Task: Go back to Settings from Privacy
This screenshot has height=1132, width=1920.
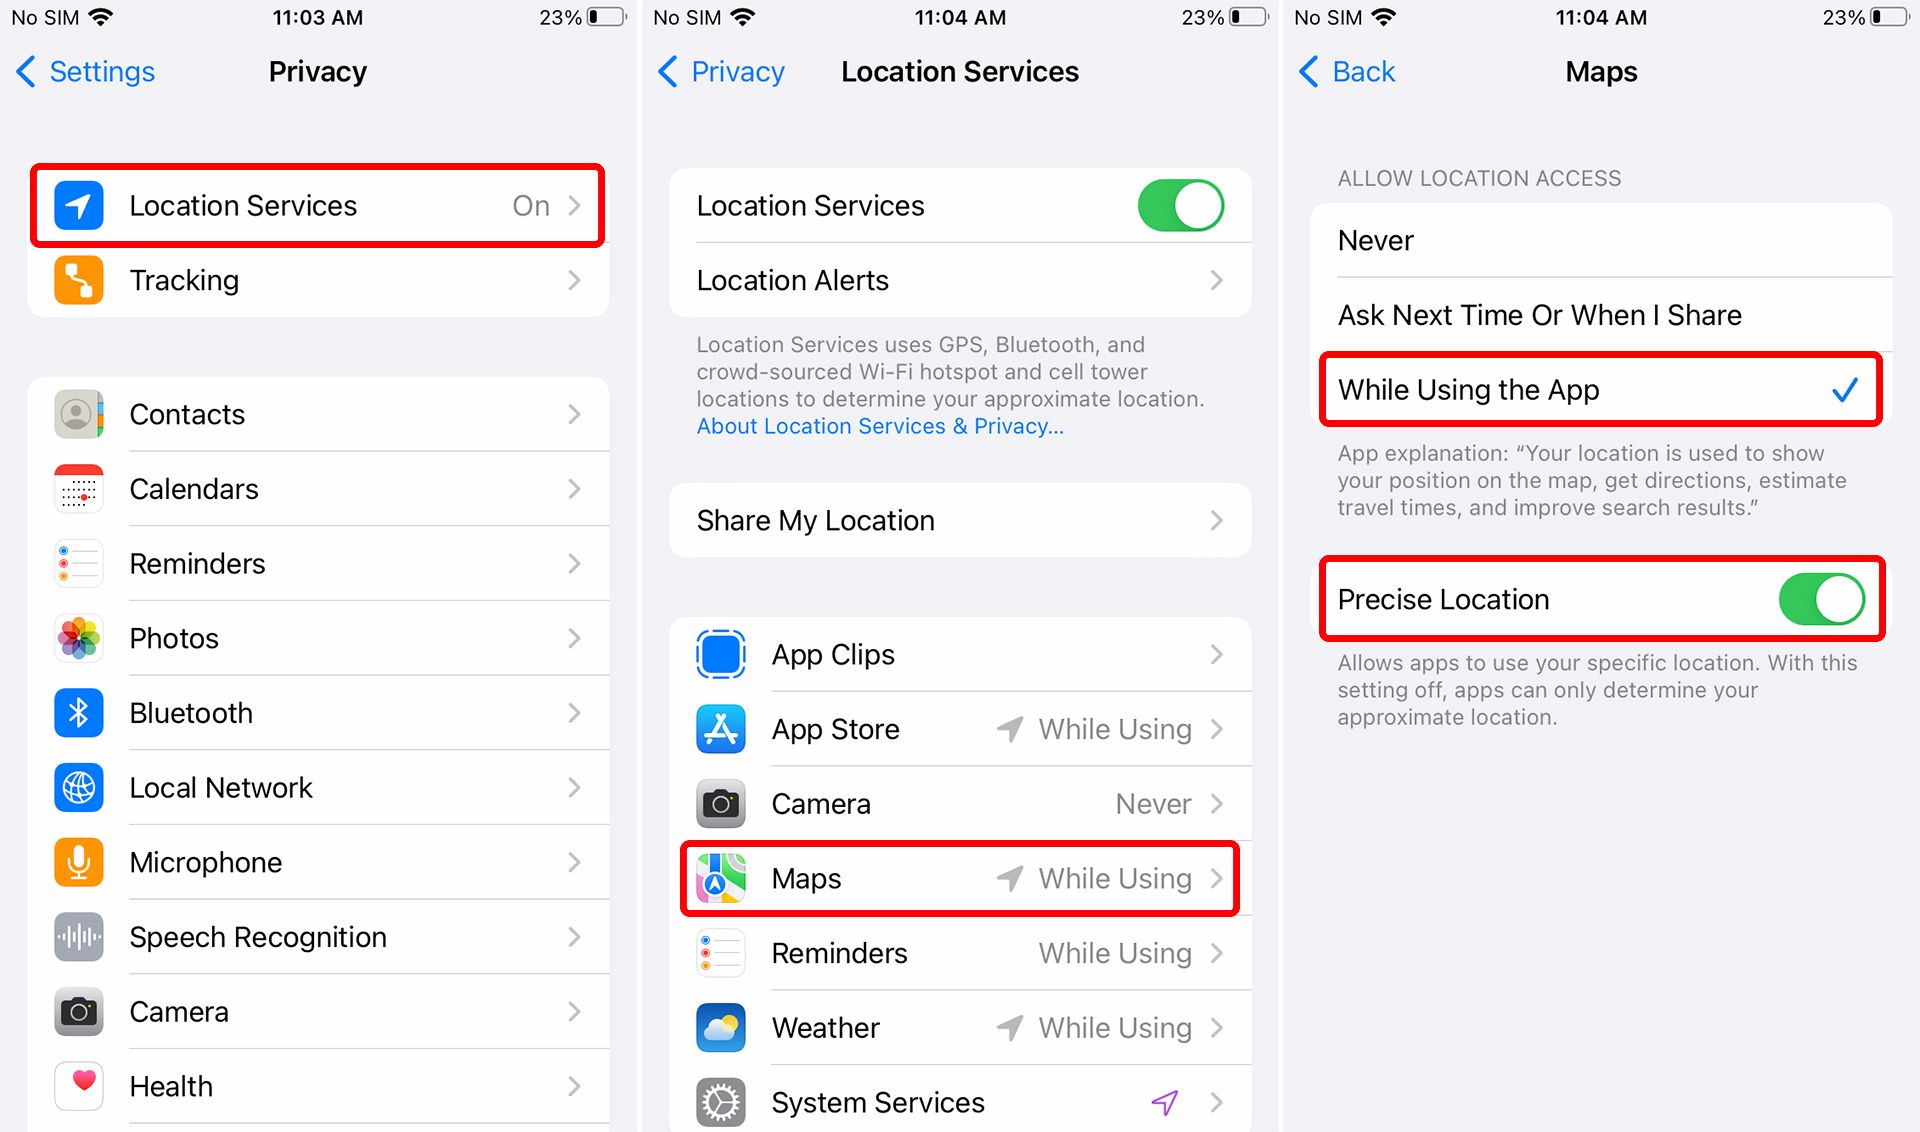Action: (x=86, y=72)
